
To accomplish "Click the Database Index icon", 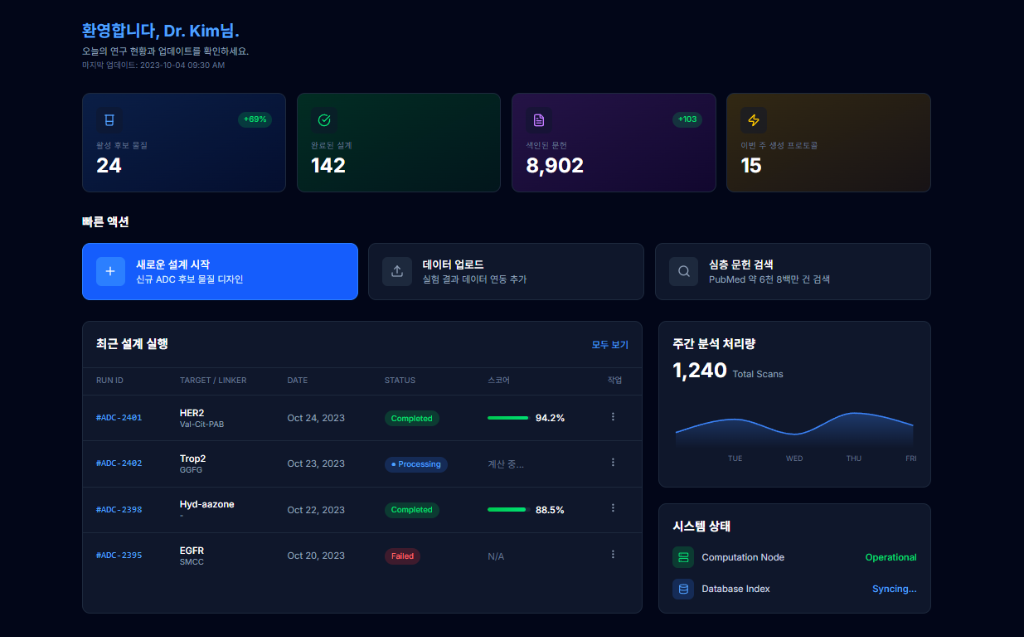I will pyautogui.click(x=684, y=589).
